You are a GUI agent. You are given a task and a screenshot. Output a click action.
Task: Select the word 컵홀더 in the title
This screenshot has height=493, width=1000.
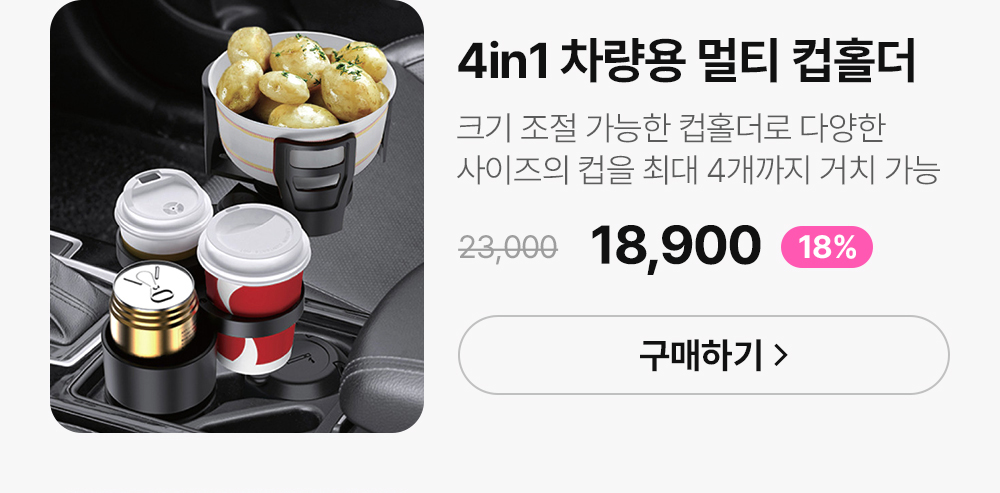(x=853, y=61)
